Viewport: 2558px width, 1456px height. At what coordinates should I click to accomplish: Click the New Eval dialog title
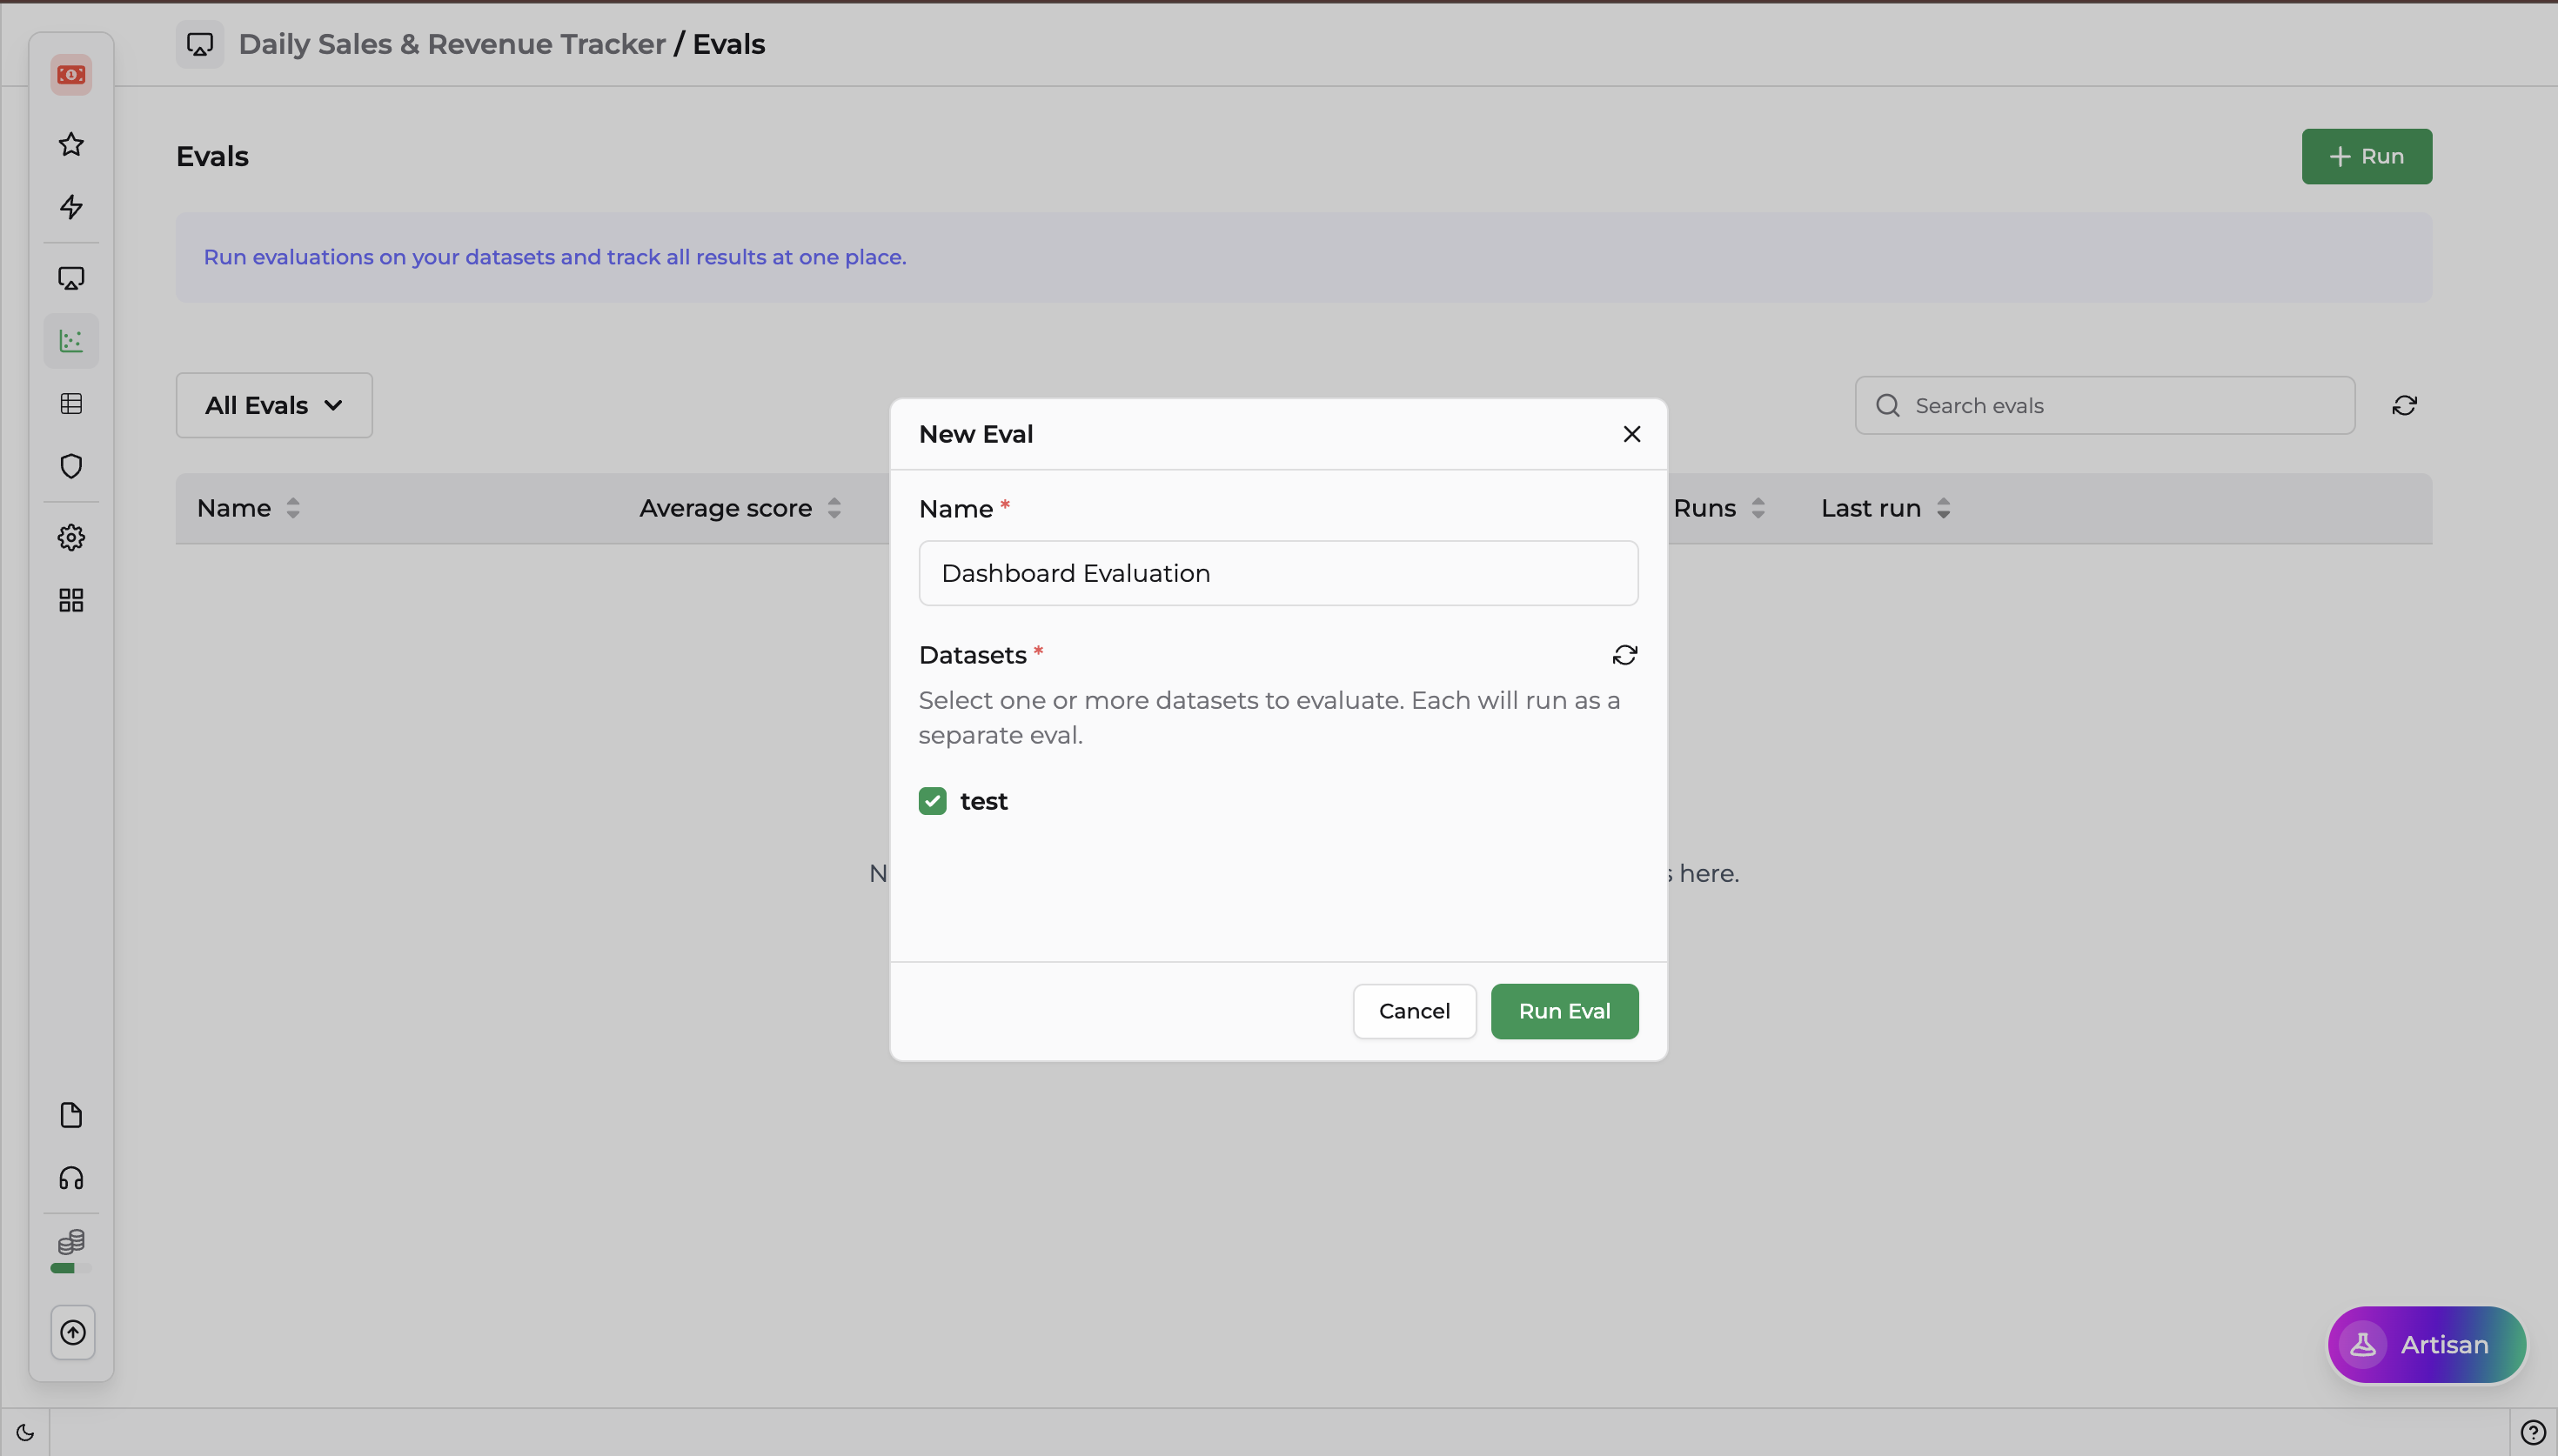click(x=975, y=434)
